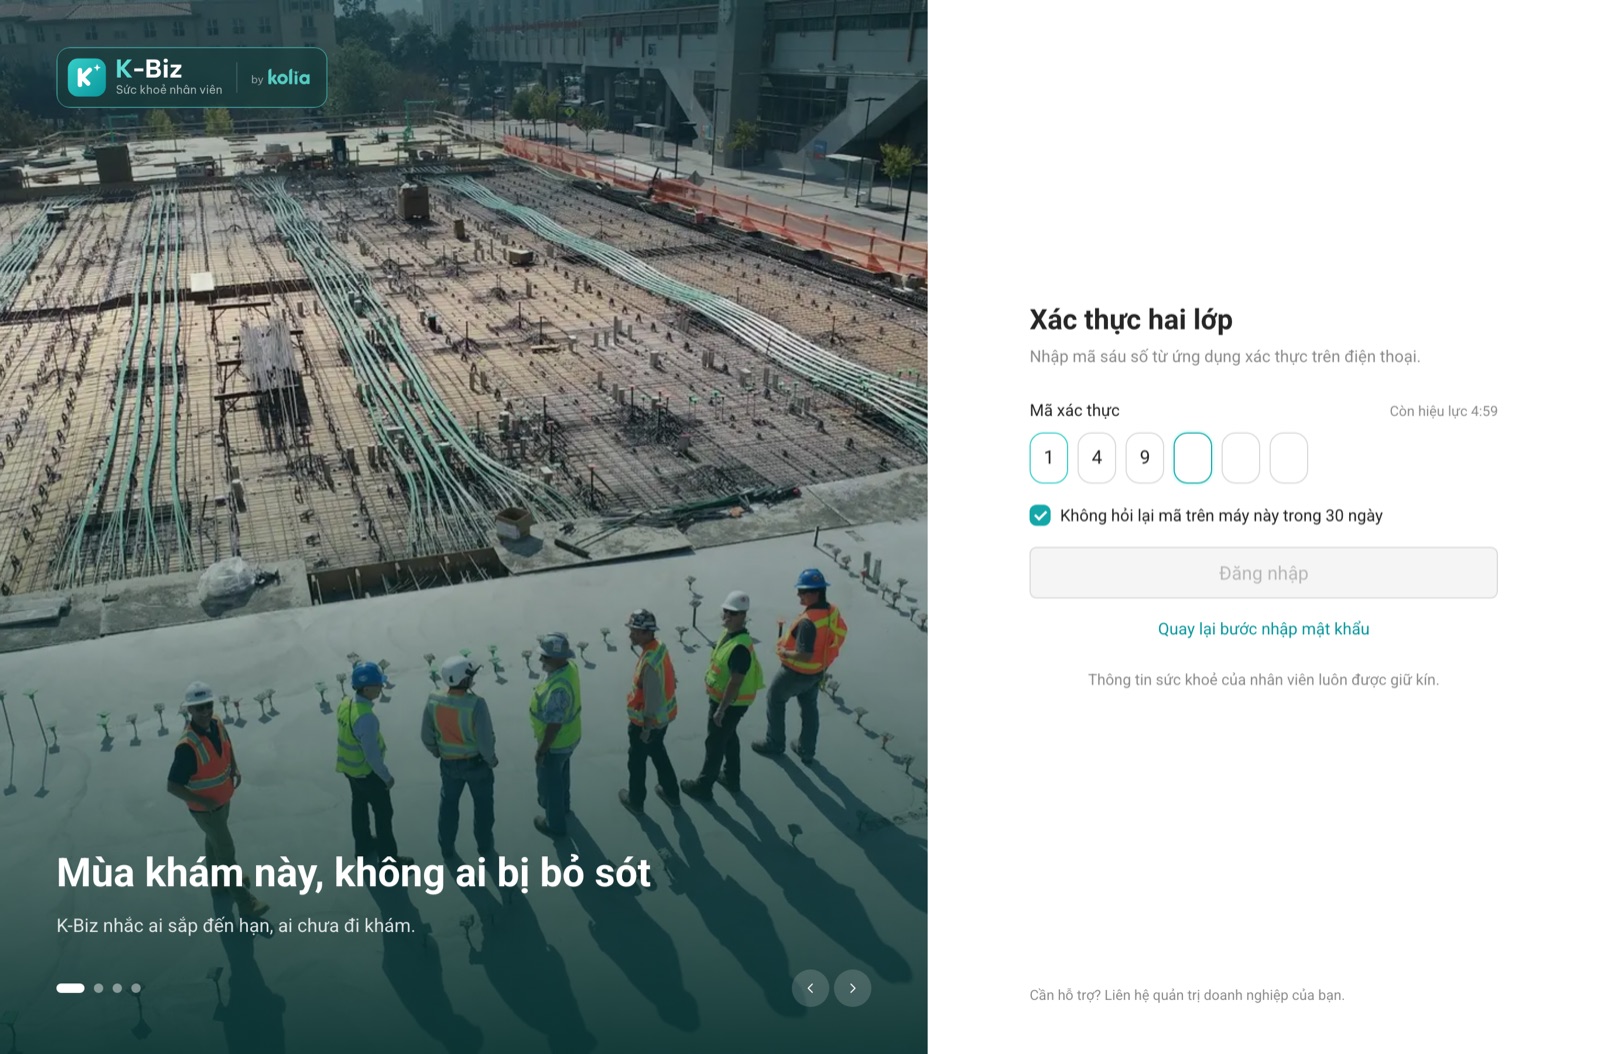This screenshot has width=1600, height=1054.
Task: Focus the third code digit box containing 9
Action: (1145, 458)
